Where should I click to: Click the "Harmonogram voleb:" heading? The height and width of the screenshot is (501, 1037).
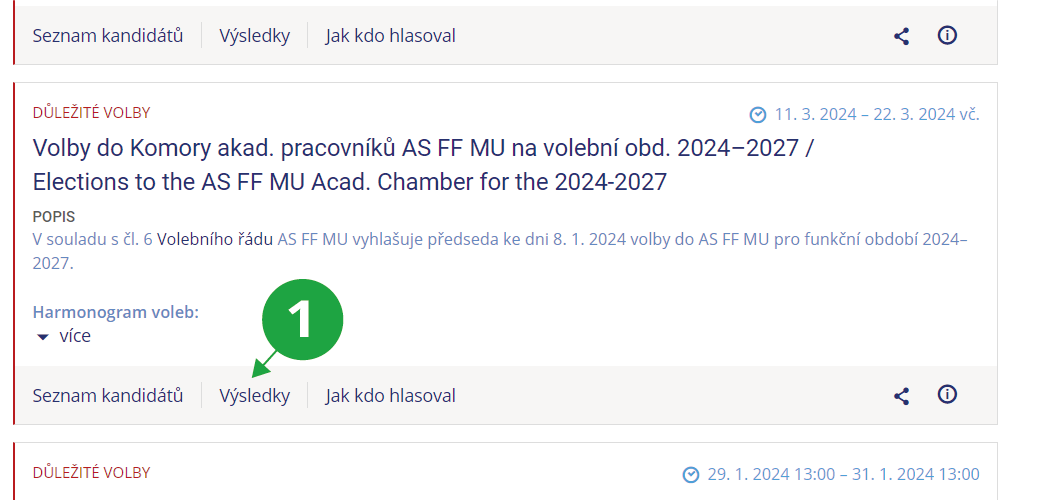coord(116,312)
